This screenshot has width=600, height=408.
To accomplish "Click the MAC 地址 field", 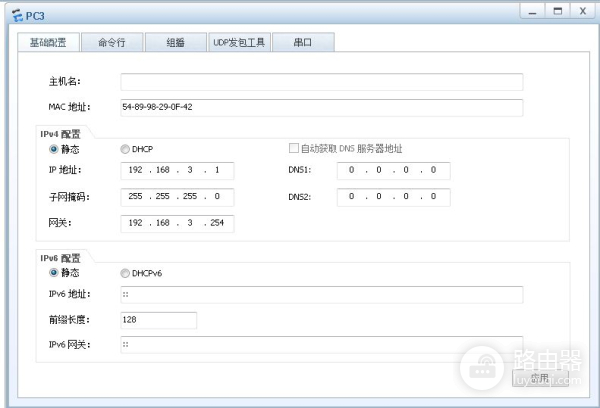I will pyautogui.click(x=321, y=107).
